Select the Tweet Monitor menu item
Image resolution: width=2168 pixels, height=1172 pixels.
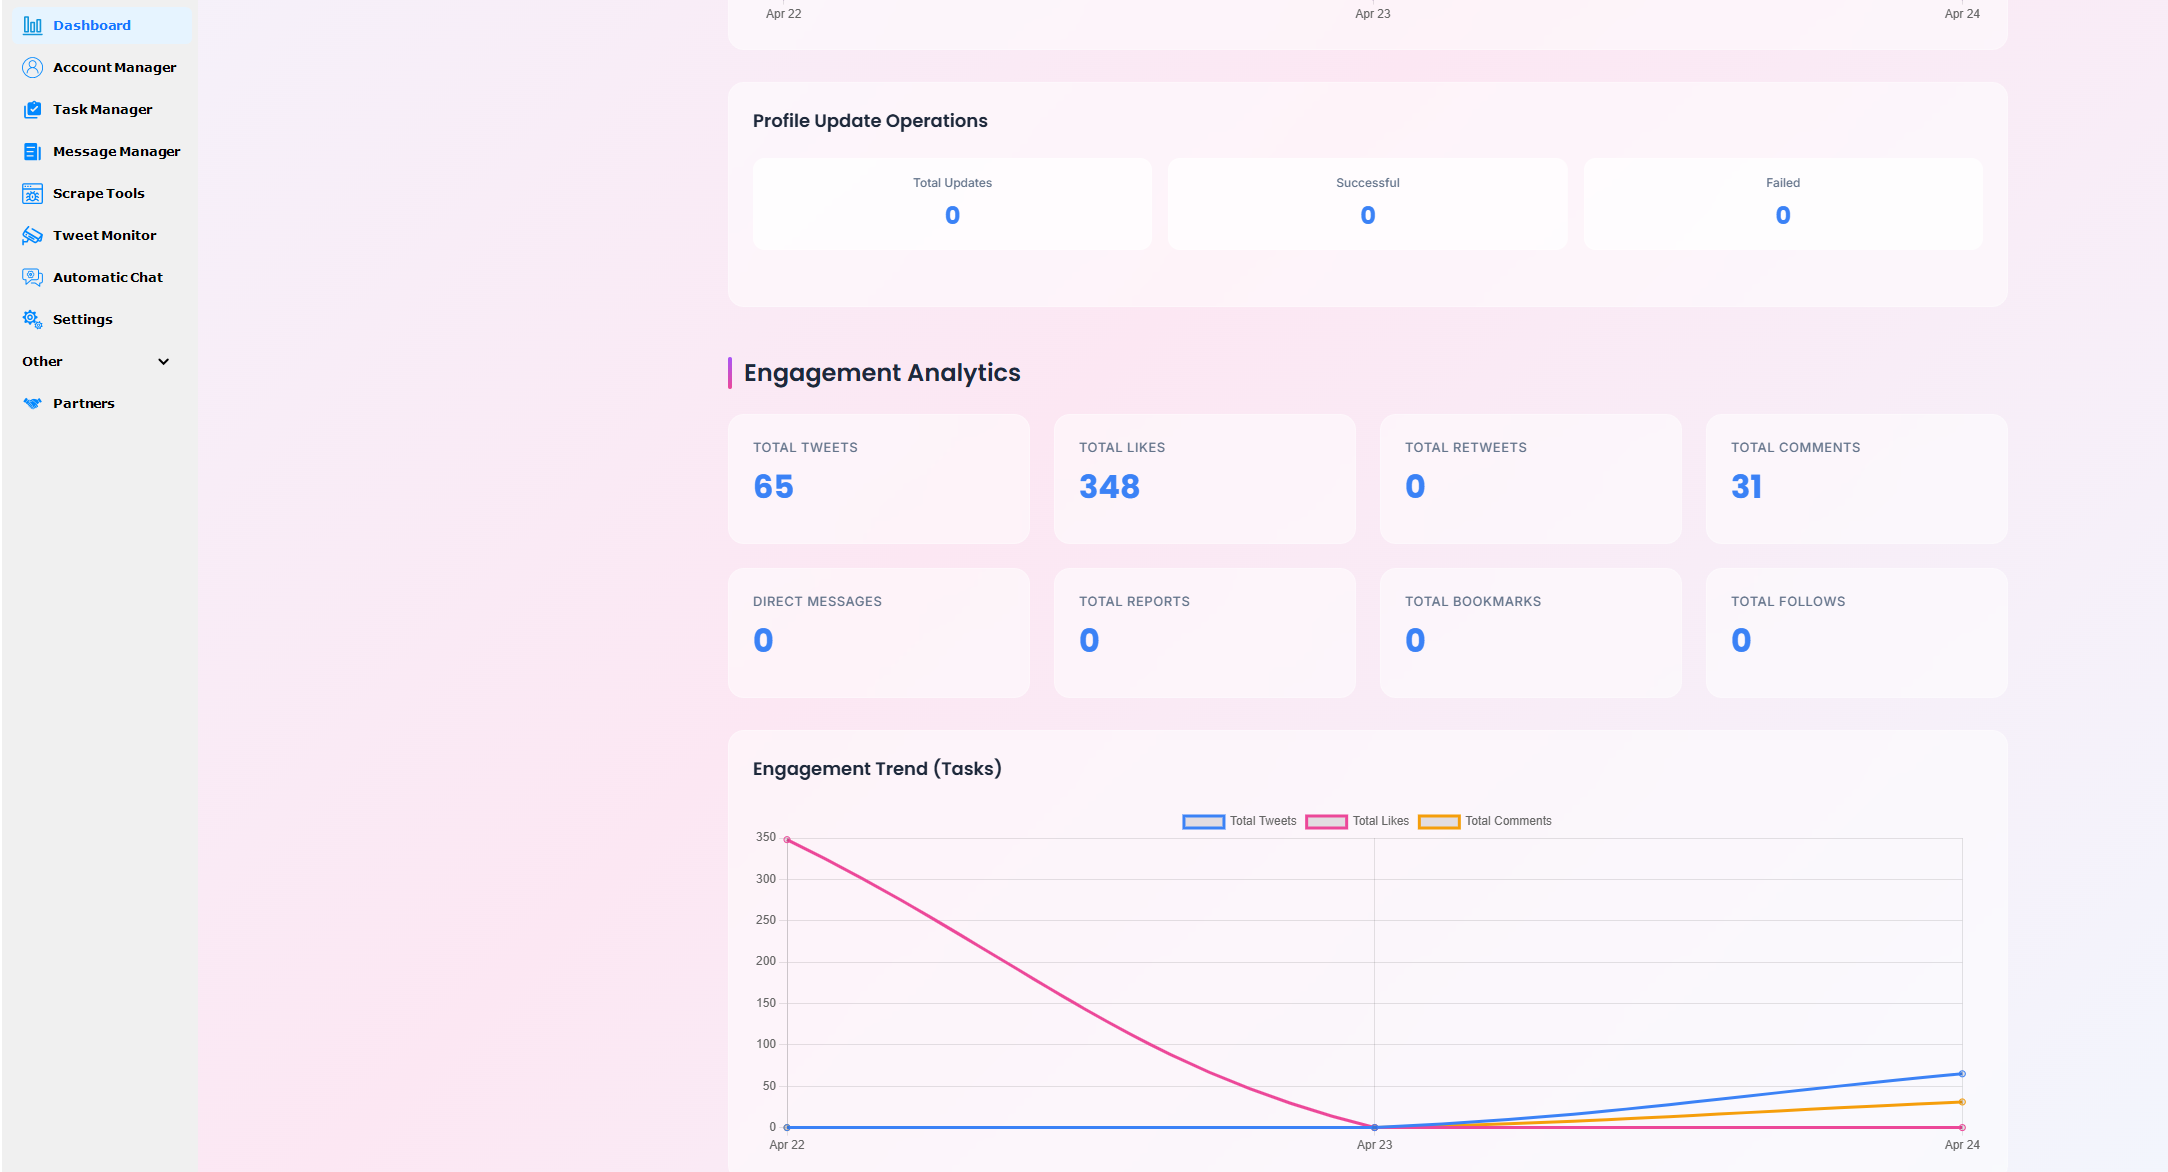point(104,235)
